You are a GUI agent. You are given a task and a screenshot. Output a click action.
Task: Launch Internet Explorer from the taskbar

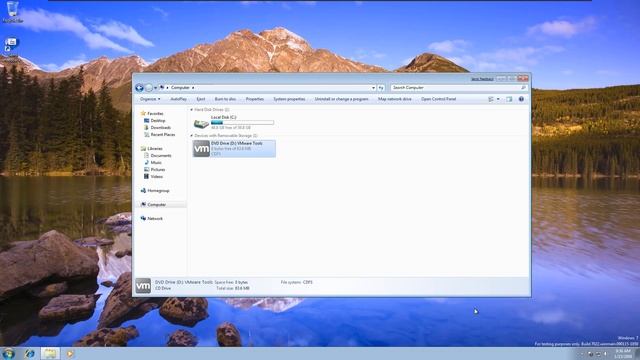pyautogui.click(x=29, y=353)
